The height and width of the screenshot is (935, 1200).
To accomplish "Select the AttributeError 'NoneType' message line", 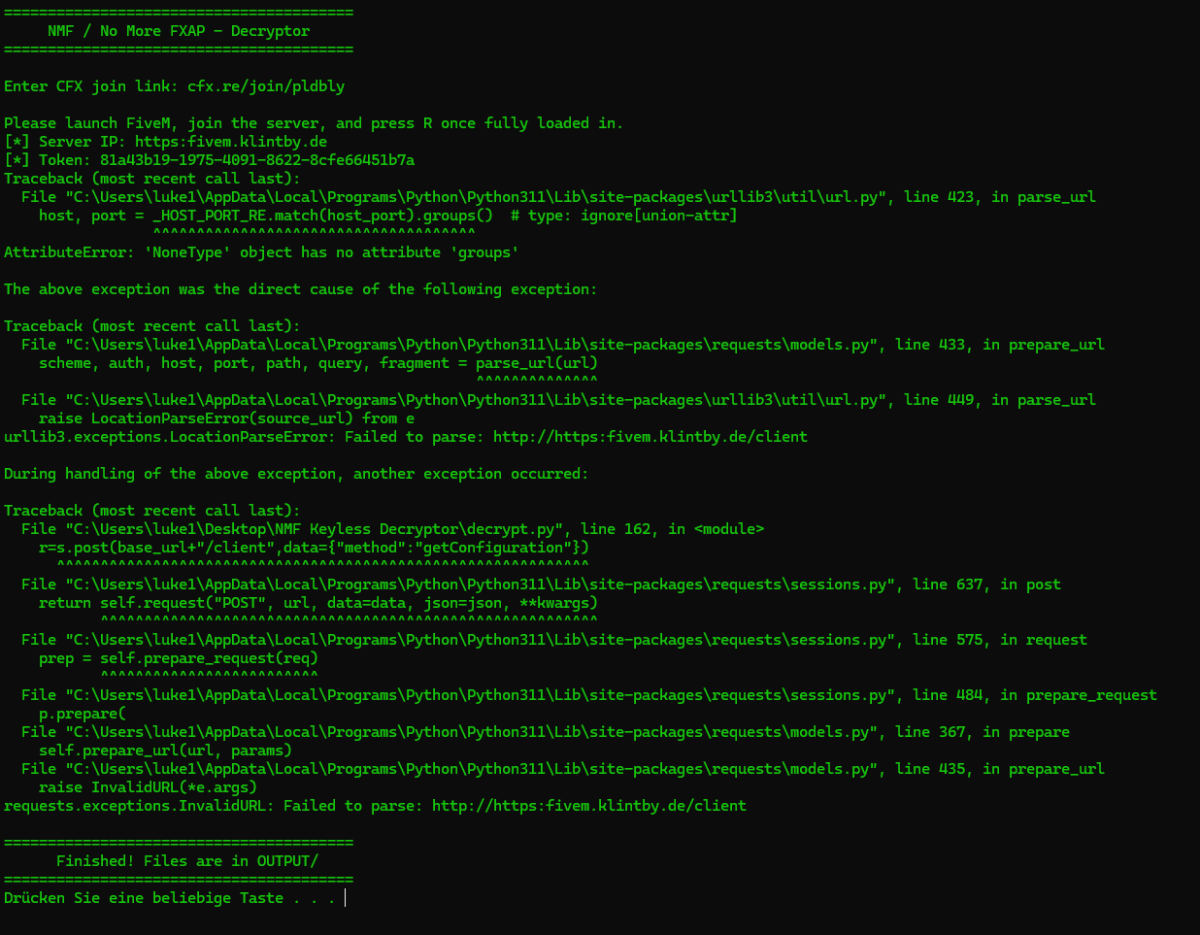I will (x=261, y=252).
